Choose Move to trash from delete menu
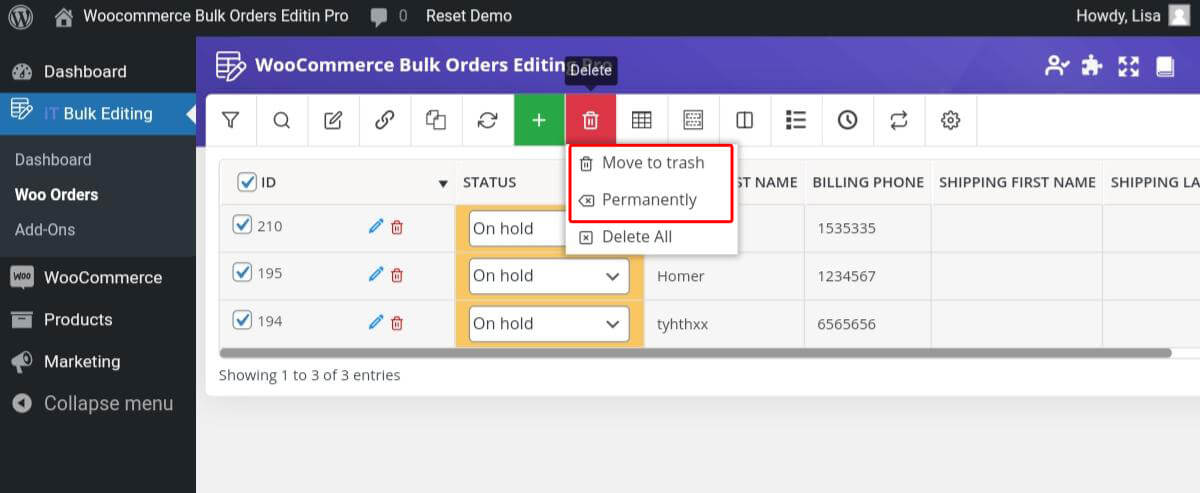 pyautogui.click(x=651, y=163)
